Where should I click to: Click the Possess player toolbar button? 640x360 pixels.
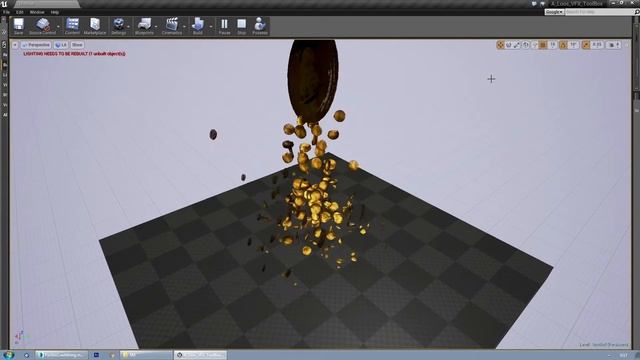point(260,26)
